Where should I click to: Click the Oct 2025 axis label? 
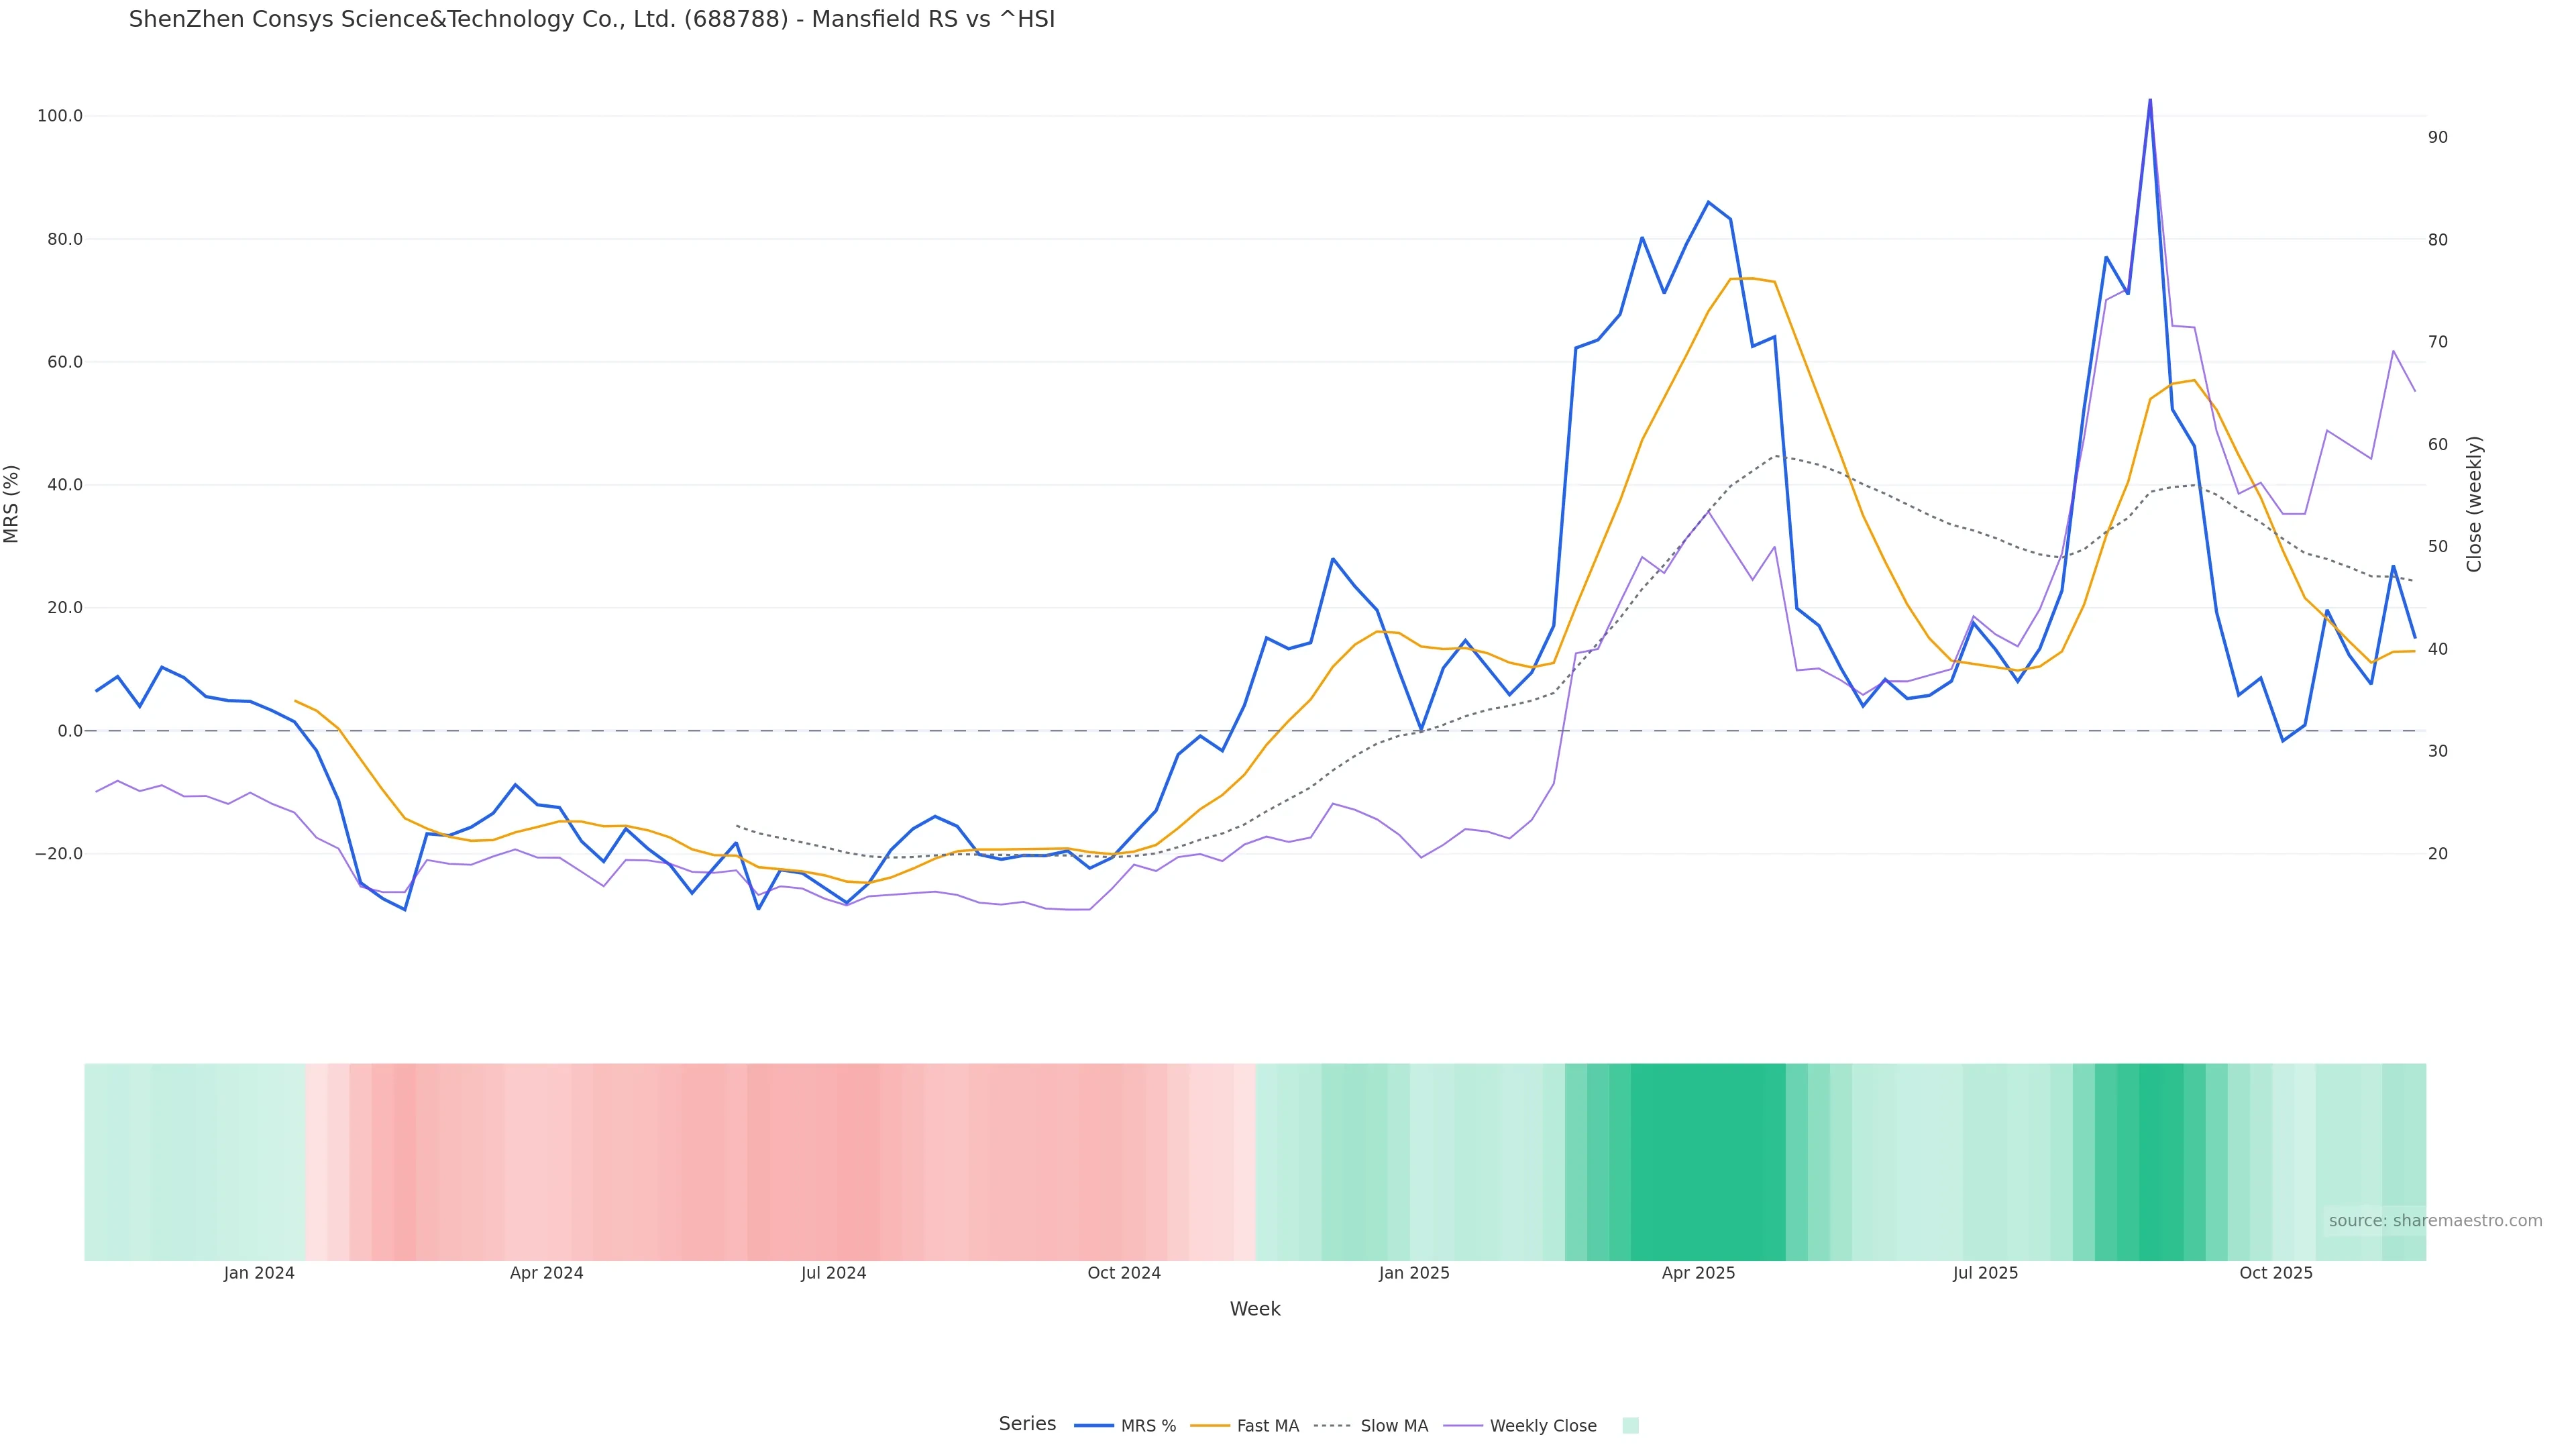click(x=2275, y=1273)
